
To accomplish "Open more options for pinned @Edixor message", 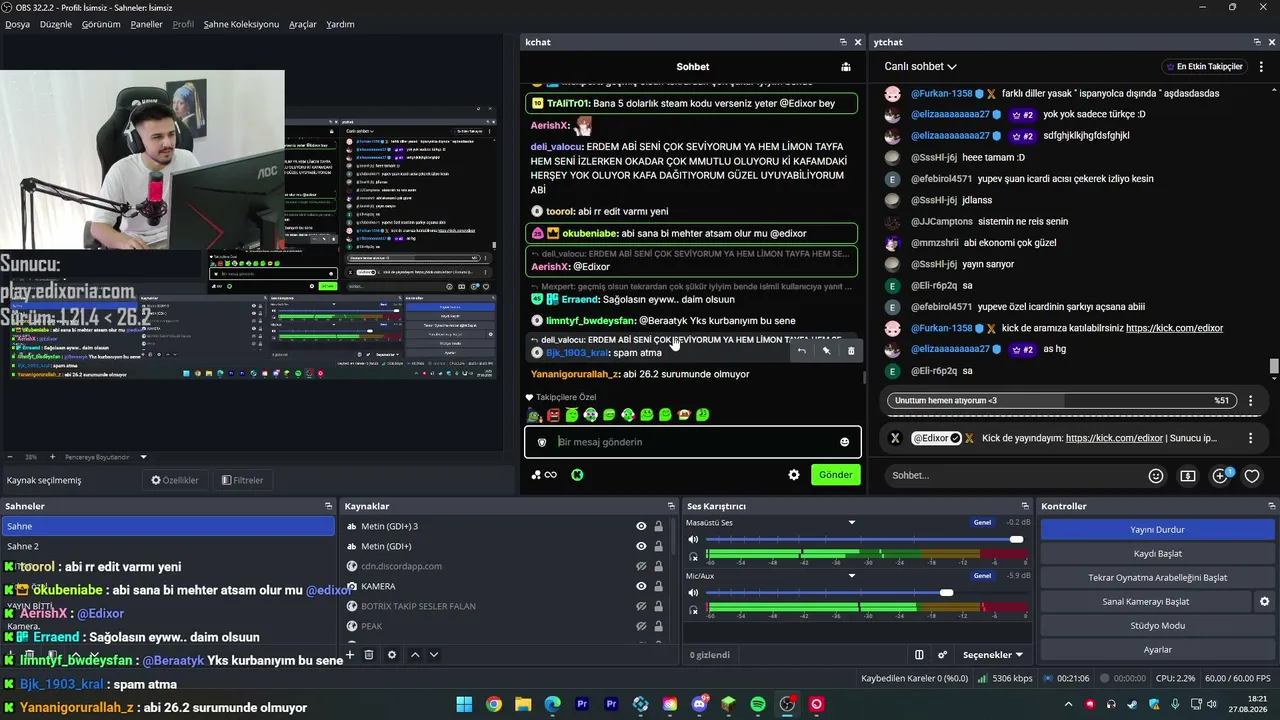I will (x=1250, y=438).
